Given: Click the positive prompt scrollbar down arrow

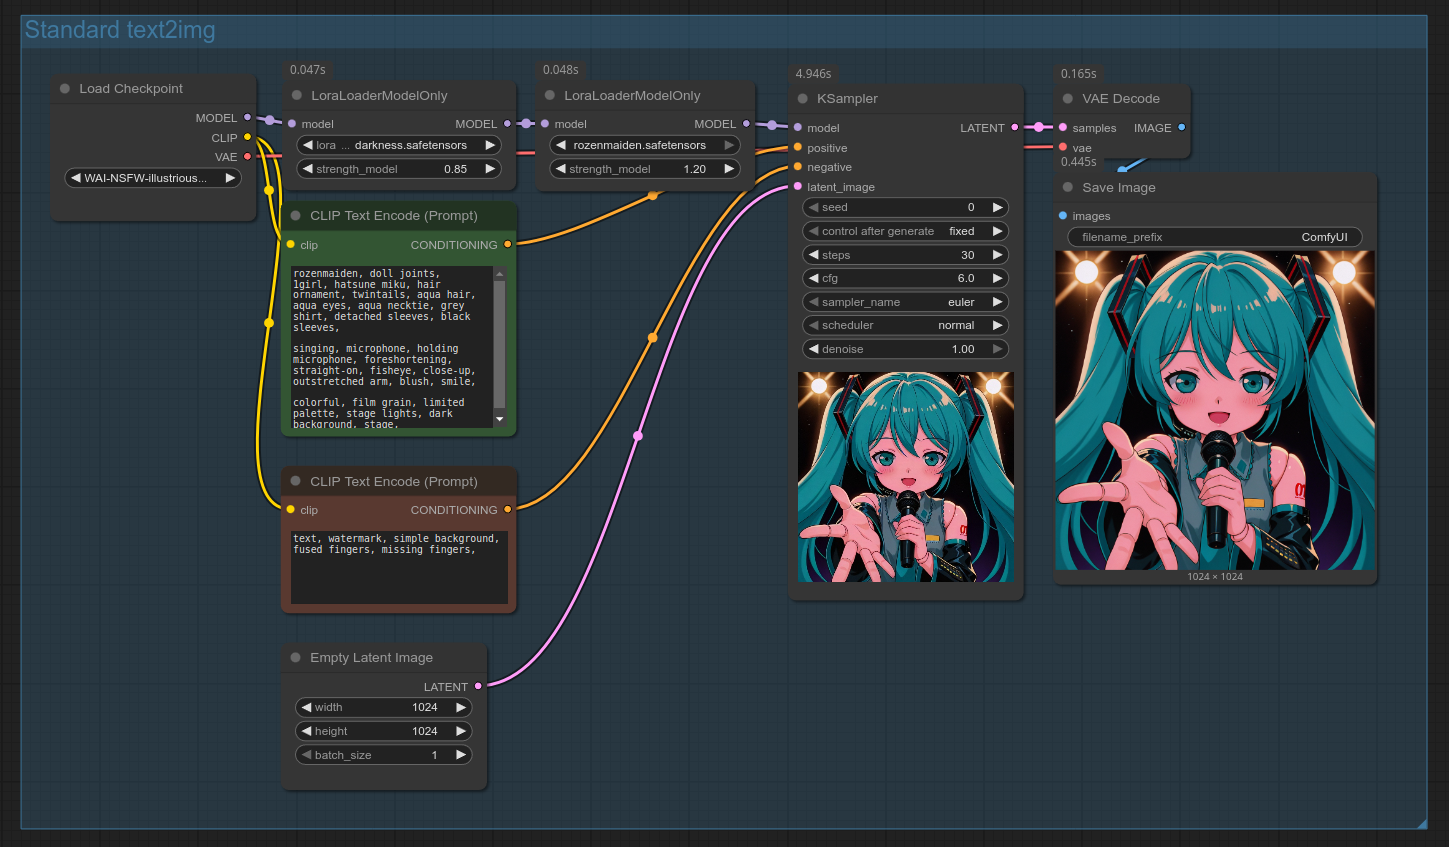Looking at the screenshot, I should pos(500,420).
